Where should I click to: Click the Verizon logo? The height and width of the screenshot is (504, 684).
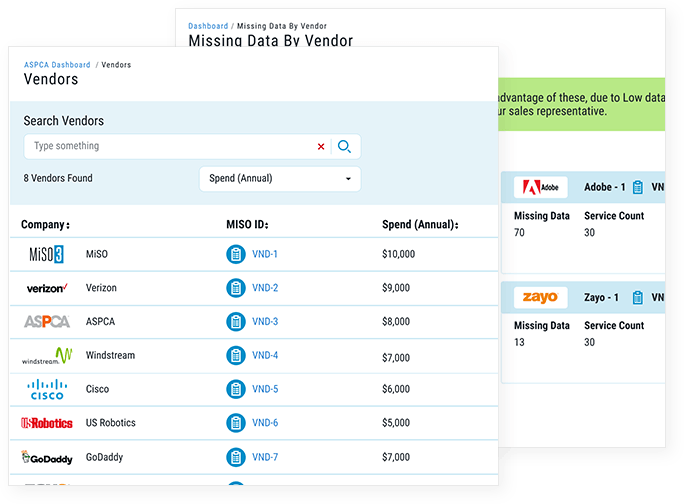pyautogui.click(x=47, y=288)
